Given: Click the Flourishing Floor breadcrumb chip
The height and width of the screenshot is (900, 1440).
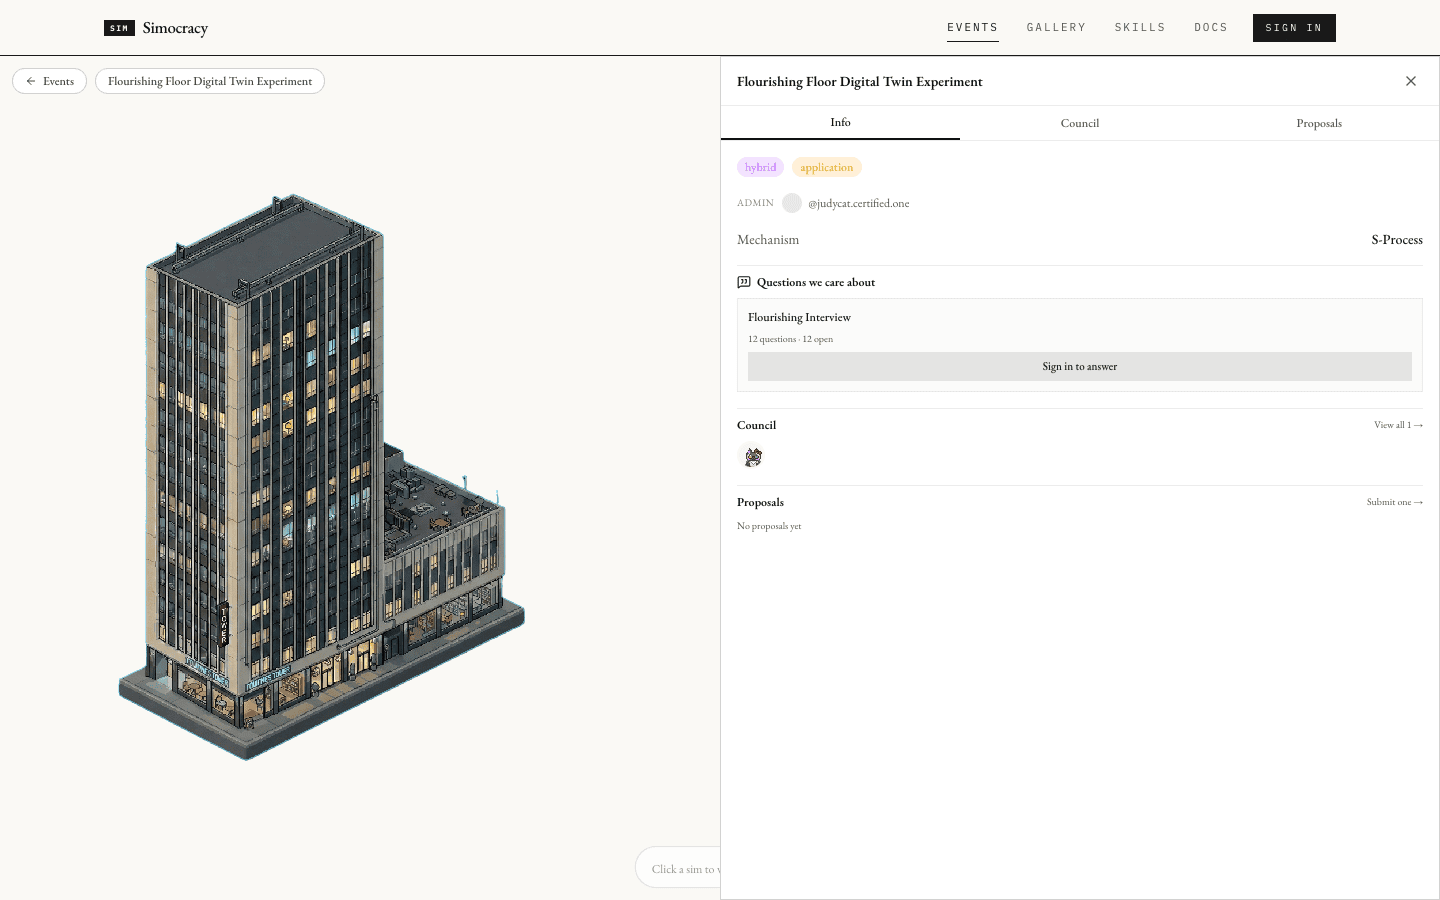Looking at the screenshot, I should pyautogui.click(x=210, y=81).
